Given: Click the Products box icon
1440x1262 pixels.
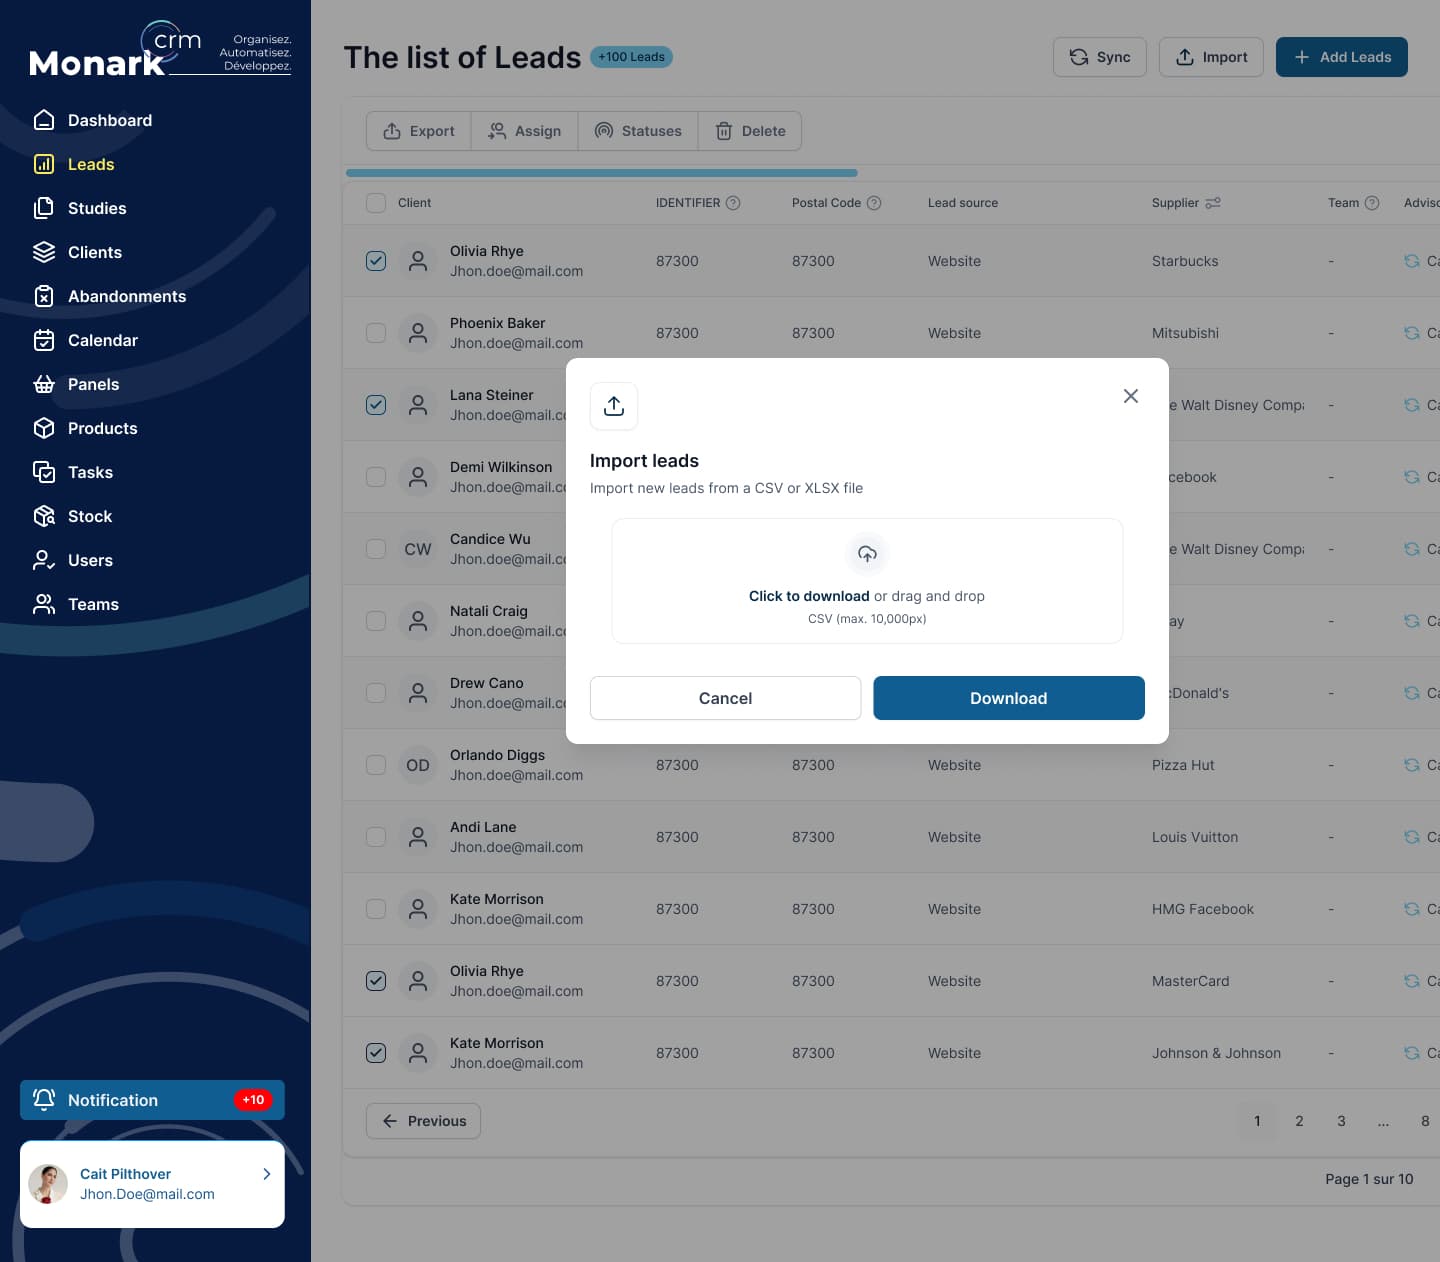Looking at the screenshot, I should pyautogui.click(x=44, y=428).
